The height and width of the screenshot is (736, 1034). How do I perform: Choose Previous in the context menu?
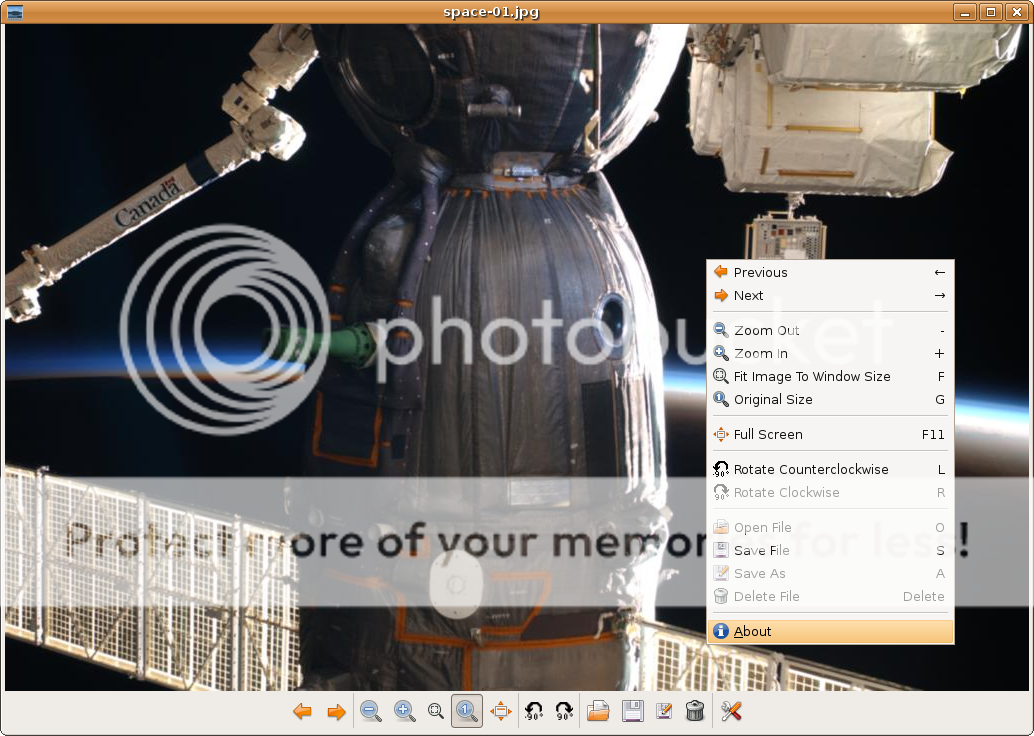coord(830,272)
